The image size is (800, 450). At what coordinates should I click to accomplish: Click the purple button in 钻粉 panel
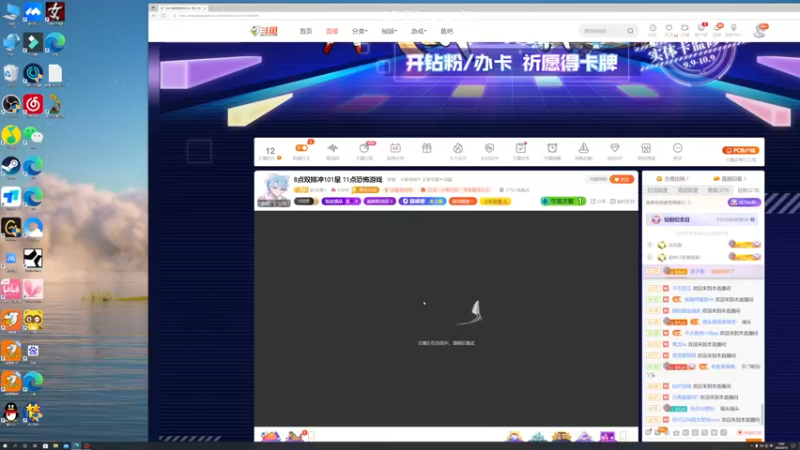tap(744, 203)
